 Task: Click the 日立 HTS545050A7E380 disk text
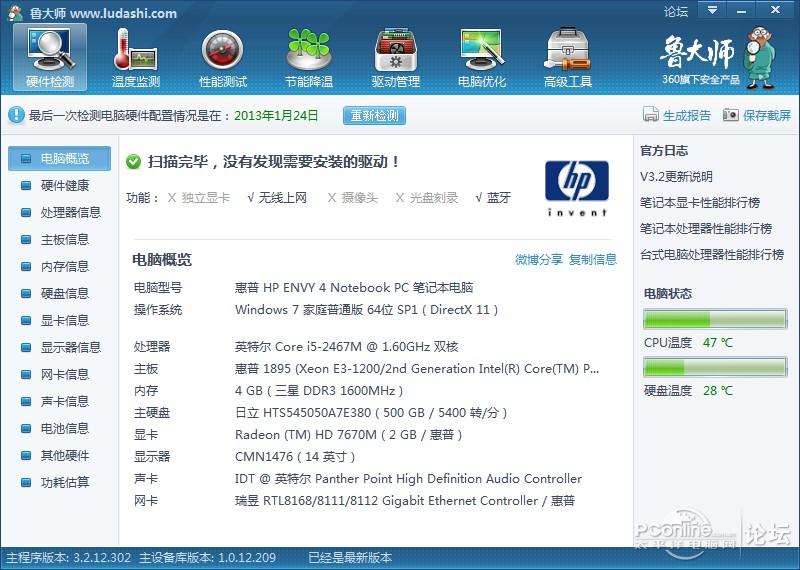pyautogui.click(x=371, y=413)
